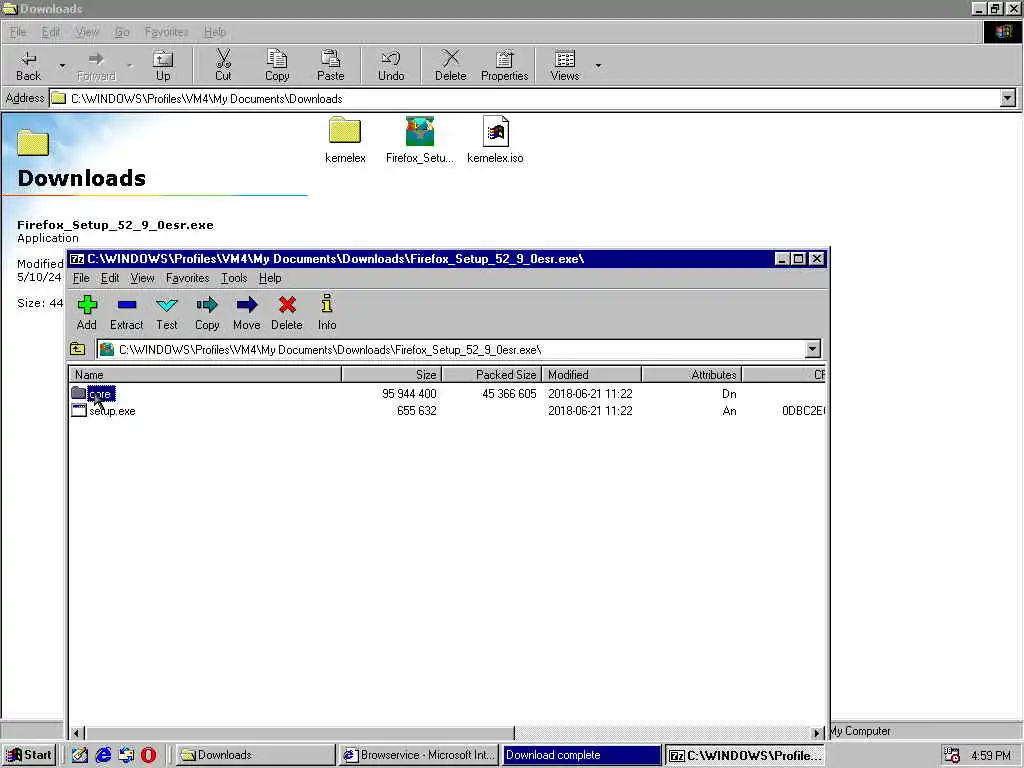Expand the Explorer Address bar dropdown
The width and height of the screenshot is (1024, 768).
pyautogui.click(x=1008, y=99)
